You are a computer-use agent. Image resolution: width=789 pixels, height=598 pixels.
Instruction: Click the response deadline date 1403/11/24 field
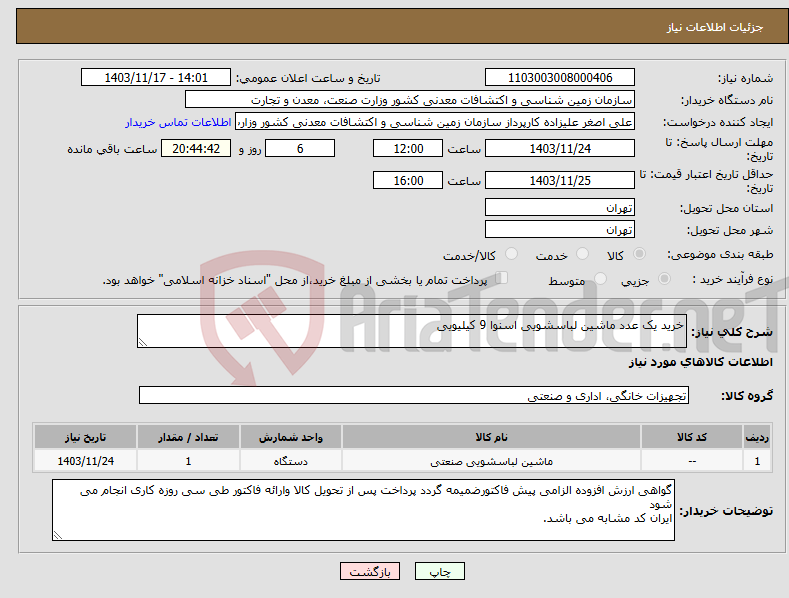560,148
